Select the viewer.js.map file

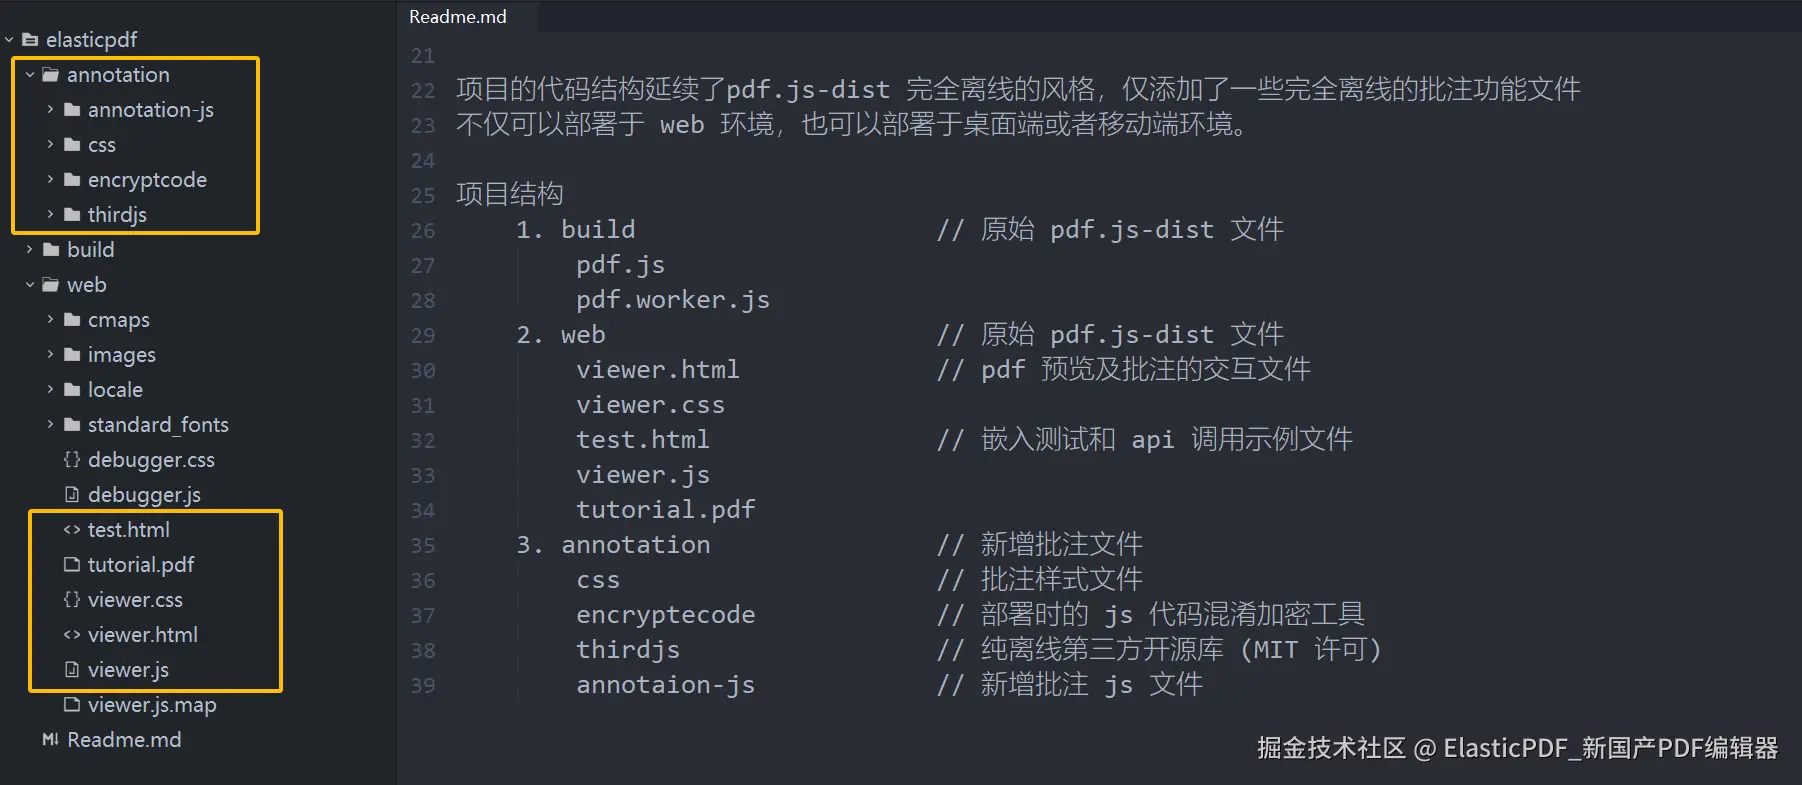(152, 704)
